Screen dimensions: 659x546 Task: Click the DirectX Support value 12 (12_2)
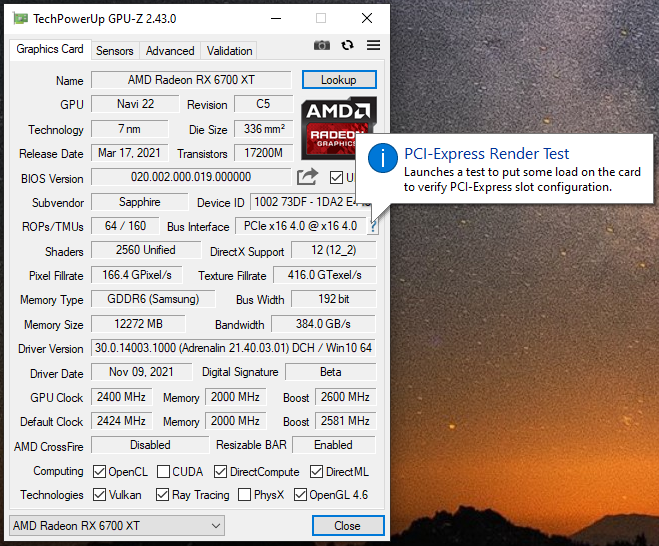pos(334,250)
